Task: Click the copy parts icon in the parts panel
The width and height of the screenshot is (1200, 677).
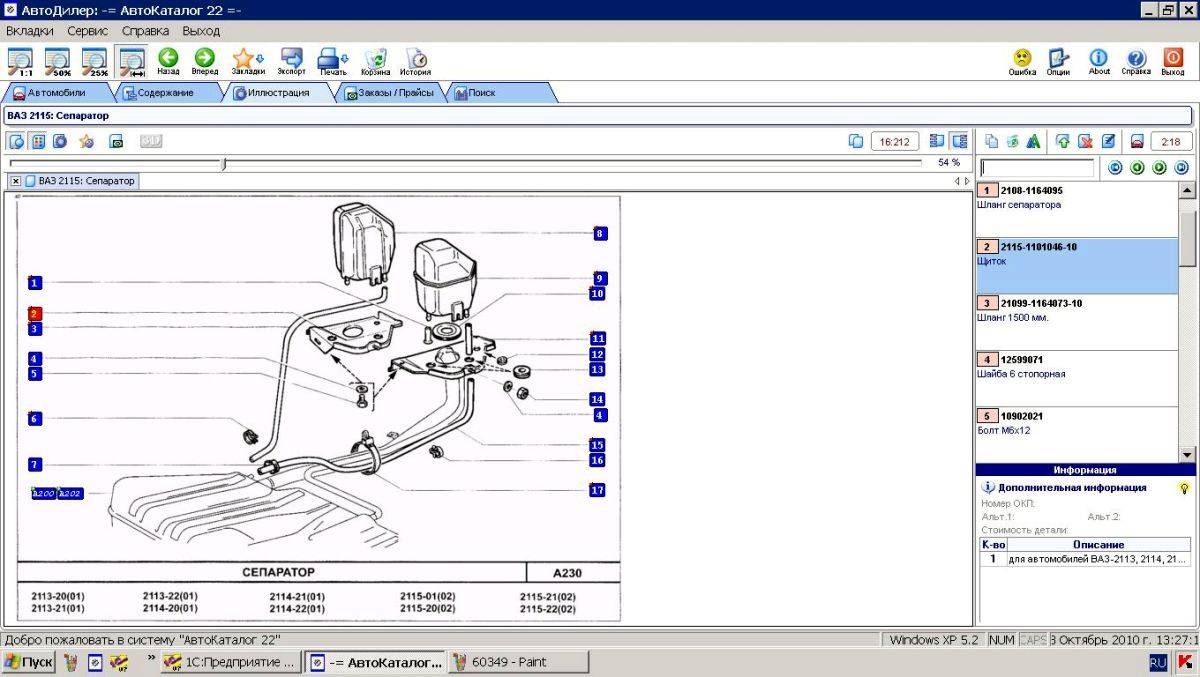Action: click(991, 141)
